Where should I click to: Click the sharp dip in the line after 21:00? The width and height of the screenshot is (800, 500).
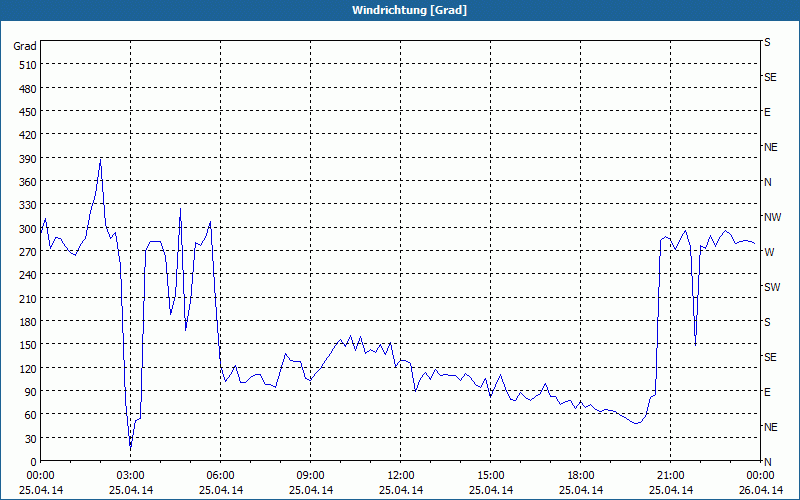[x=695, y=344]
